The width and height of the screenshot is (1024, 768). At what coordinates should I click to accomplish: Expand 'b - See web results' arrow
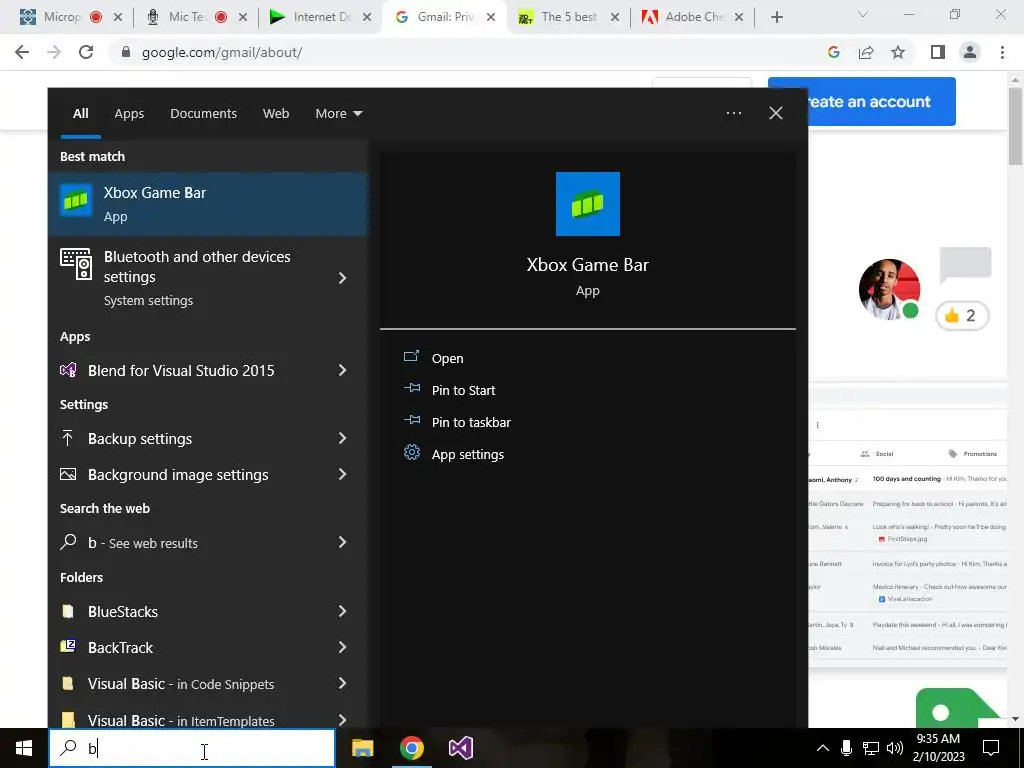342,543
